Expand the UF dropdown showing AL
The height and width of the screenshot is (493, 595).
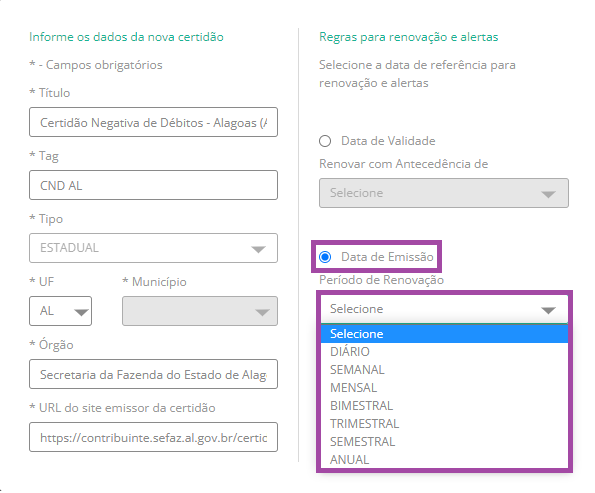tap(60, 311)
